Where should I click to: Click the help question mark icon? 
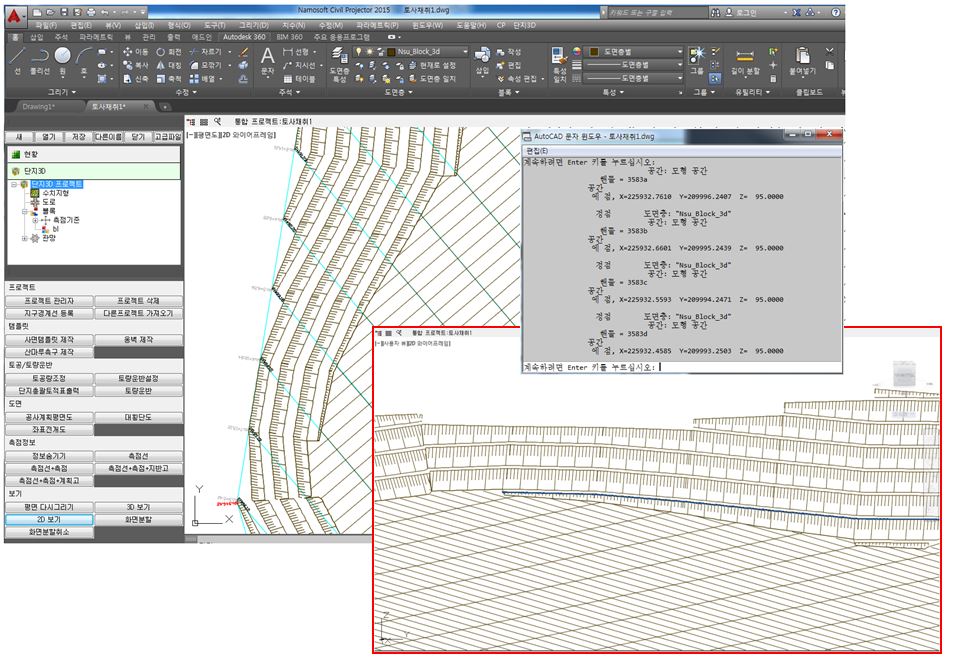pos(836,12)
